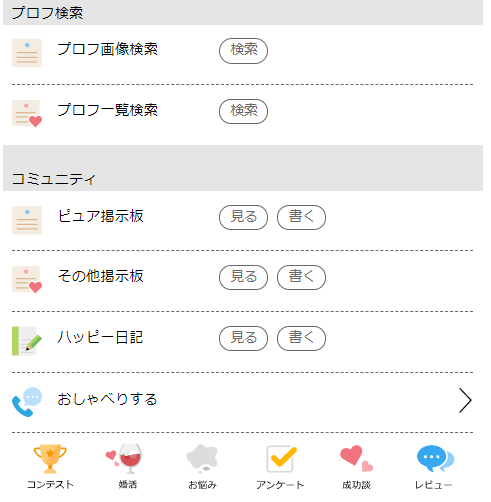
Task: Open the 成功談 hearts icon
Action: pyautogui.click(x=356, y=459)
